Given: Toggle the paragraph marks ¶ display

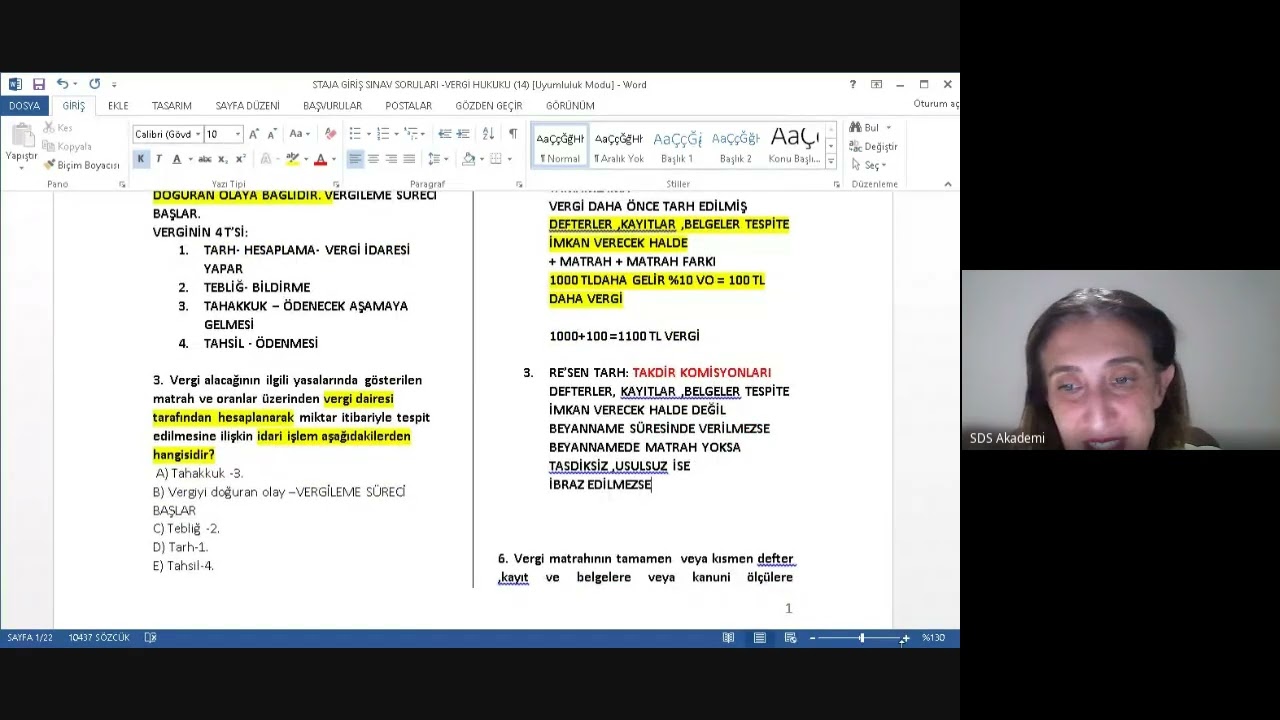Looking at the screenshot, I should pos(513,134).
